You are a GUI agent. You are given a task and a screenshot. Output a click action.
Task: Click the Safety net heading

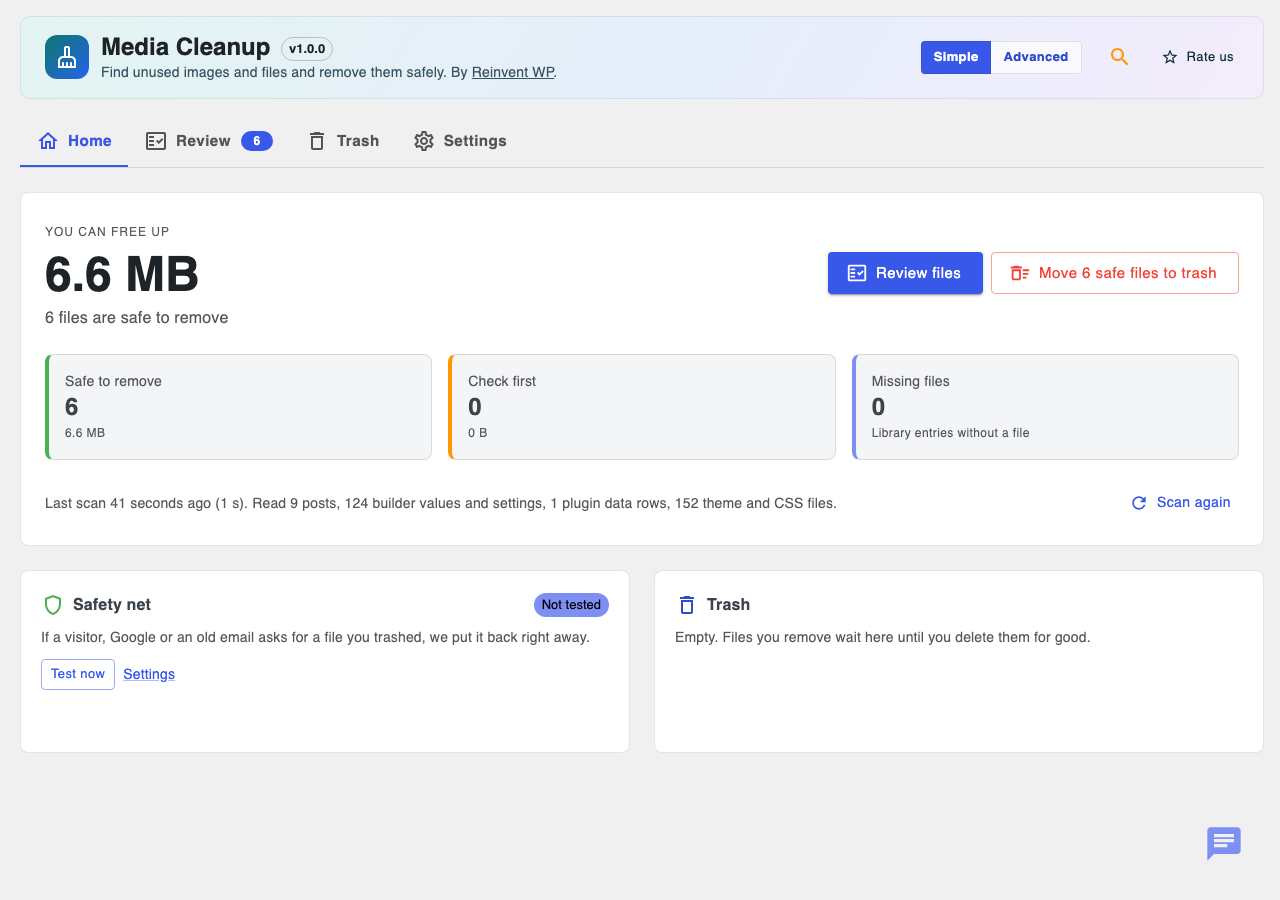tap(112, 605)
